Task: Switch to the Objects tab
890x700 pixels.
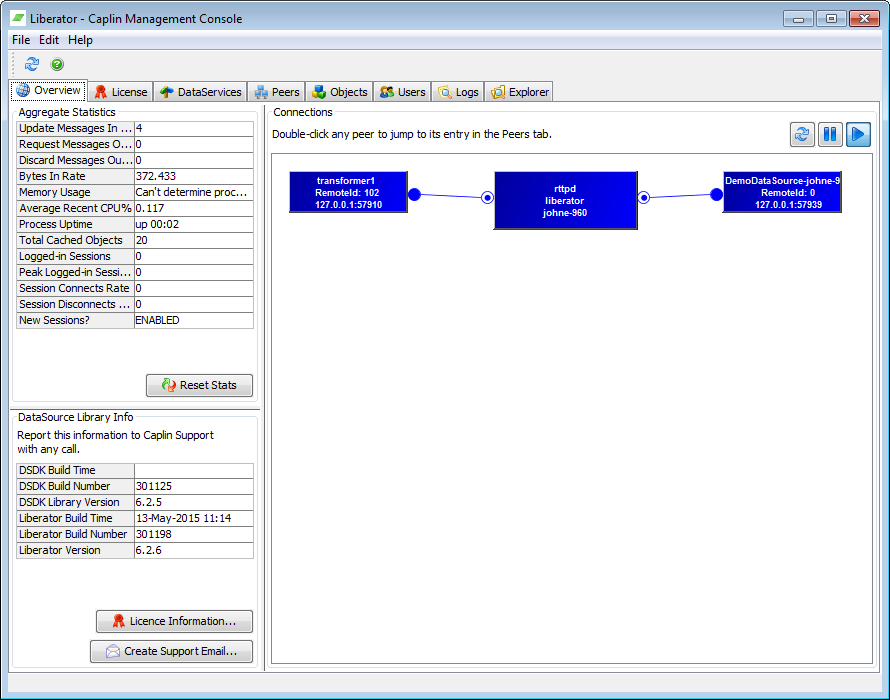Action: (x=340, y=92)
